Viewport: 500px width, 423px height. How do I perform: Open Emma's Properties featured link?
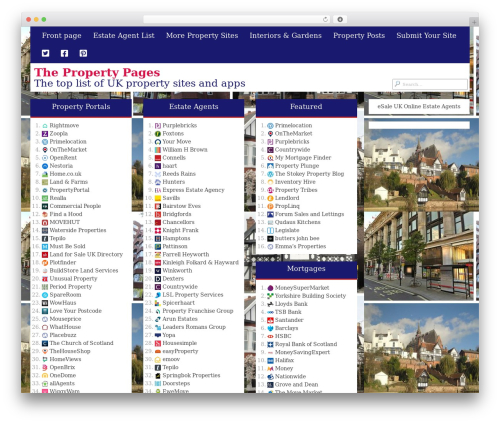(x=300, y=246)
